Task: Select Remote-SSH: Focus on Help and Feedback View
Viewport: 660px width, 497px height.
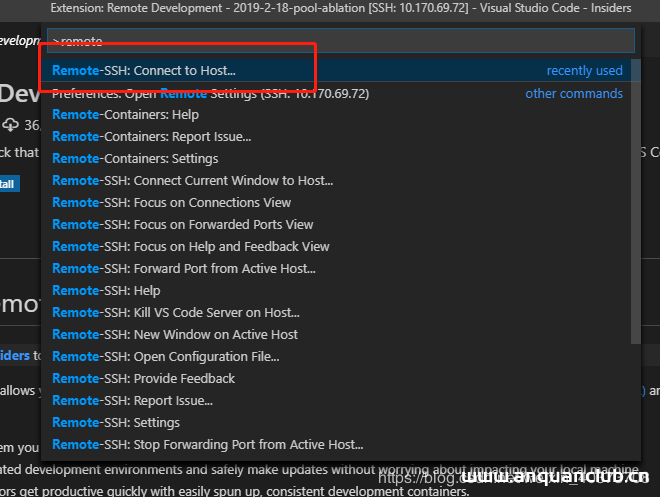Action: 336,246
